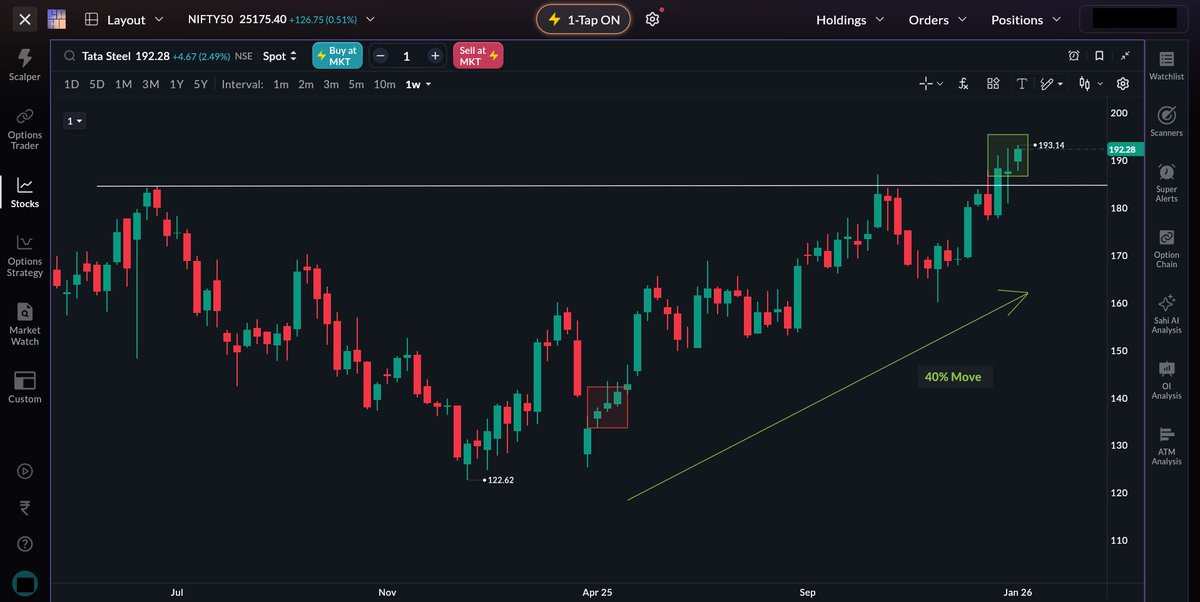Image resolution: width=1200 pixels, height=602 pixels.
Task: Click Buy at MKT button
Action: tap(337, 56)
